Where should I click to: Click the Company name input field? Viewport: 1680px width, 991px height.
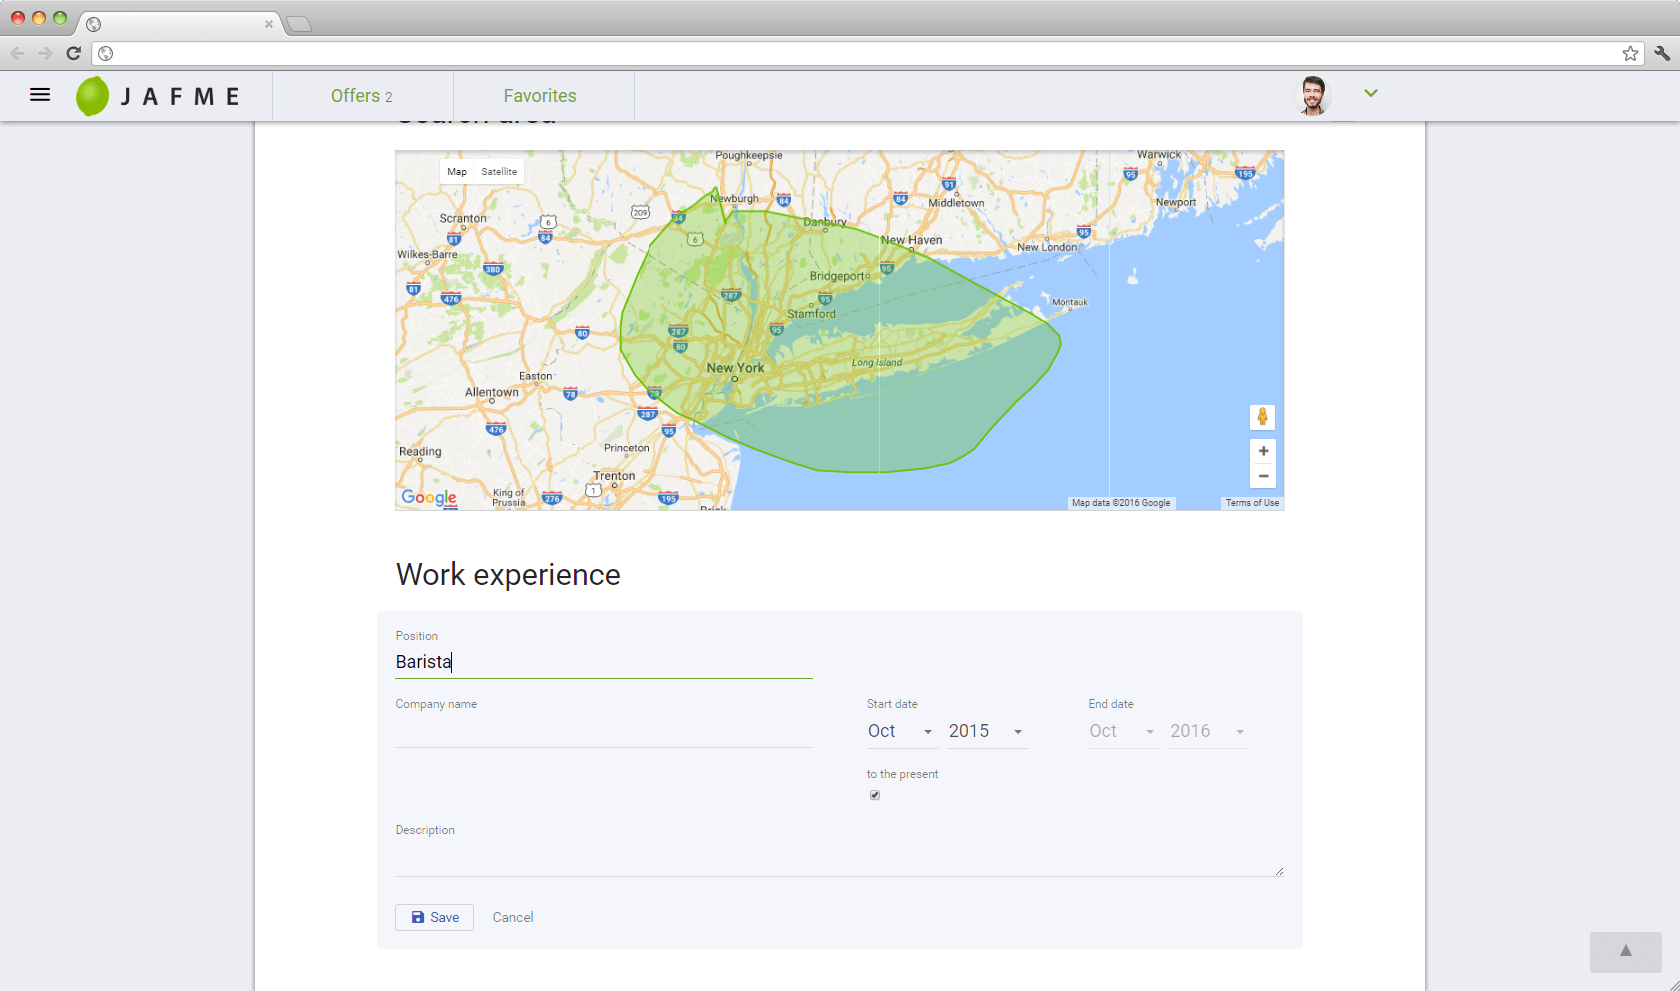(x=603, y=733)
